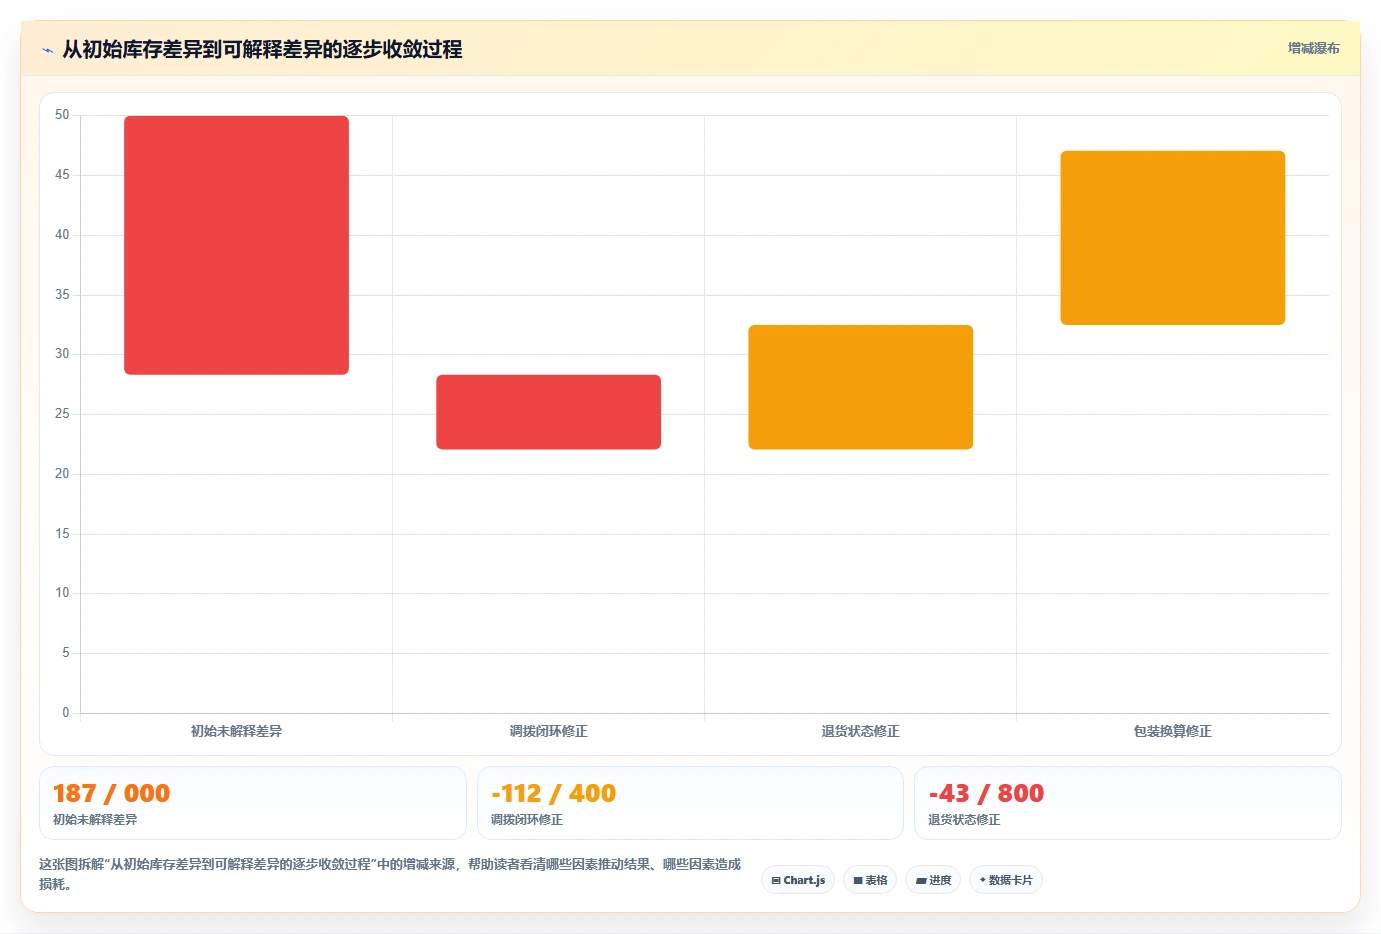
Task: Select the -112 / 400 data card
Action: (x=690, y=803)
